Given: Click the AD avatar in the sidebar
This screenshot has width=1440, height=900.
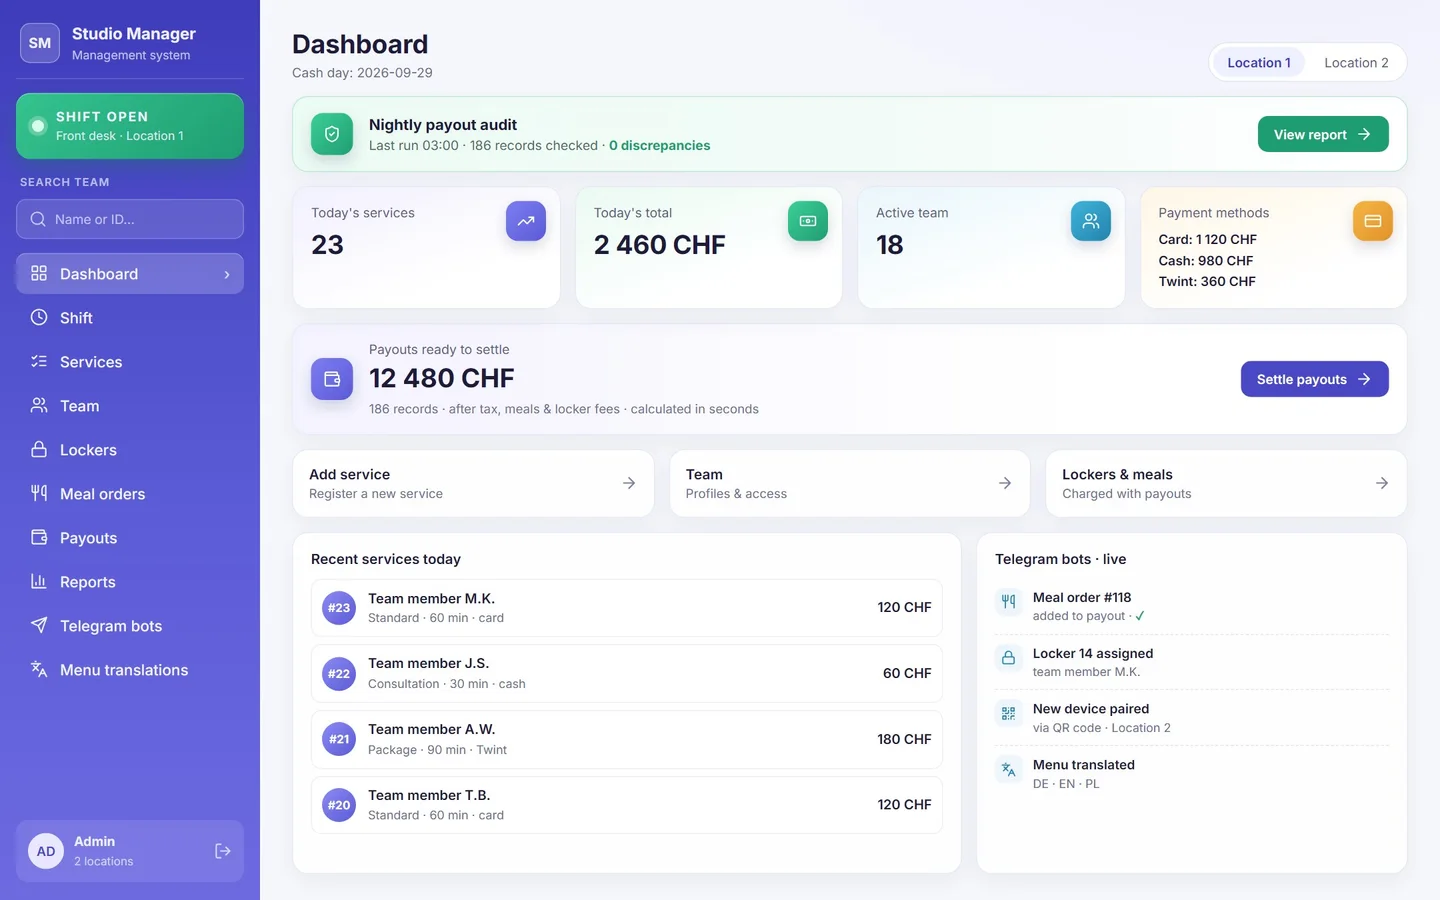Looking at the screenshot, I should pyautogui.click(x=46, y=851).
